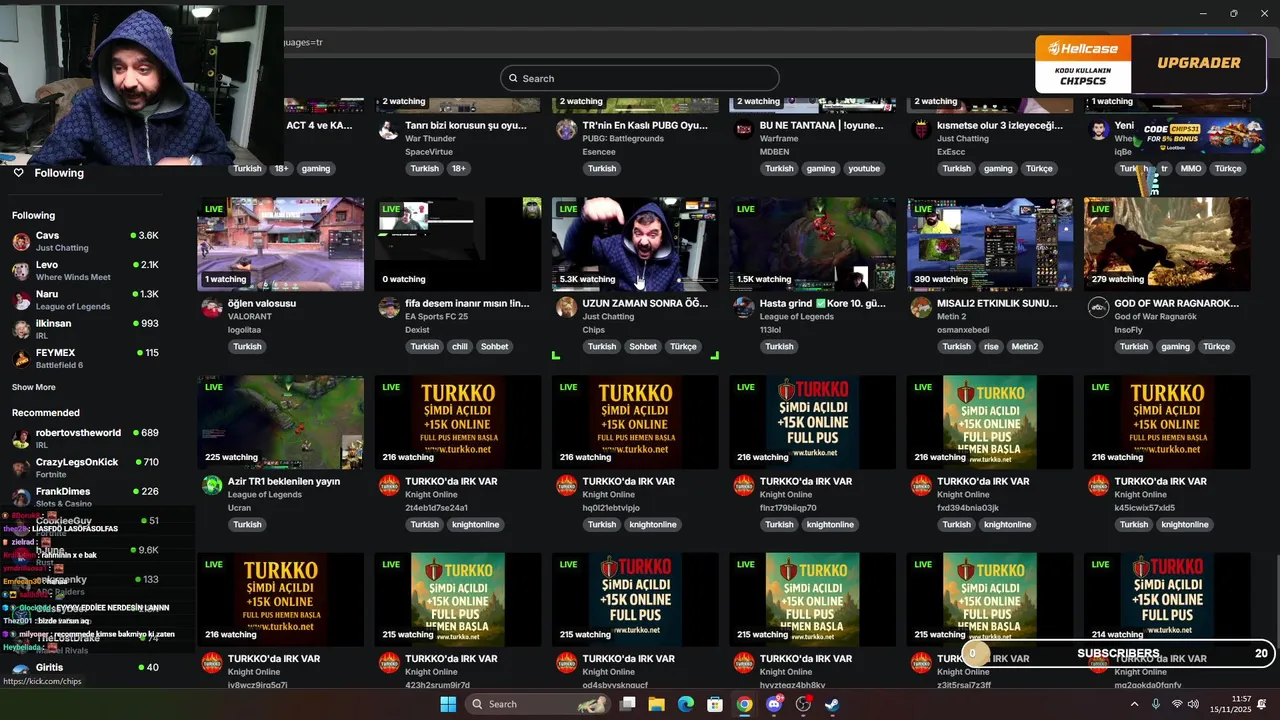The image size is (1280, 720).
Task: Open the Giritis channel in the sidebar
Action: click(85, 668)
